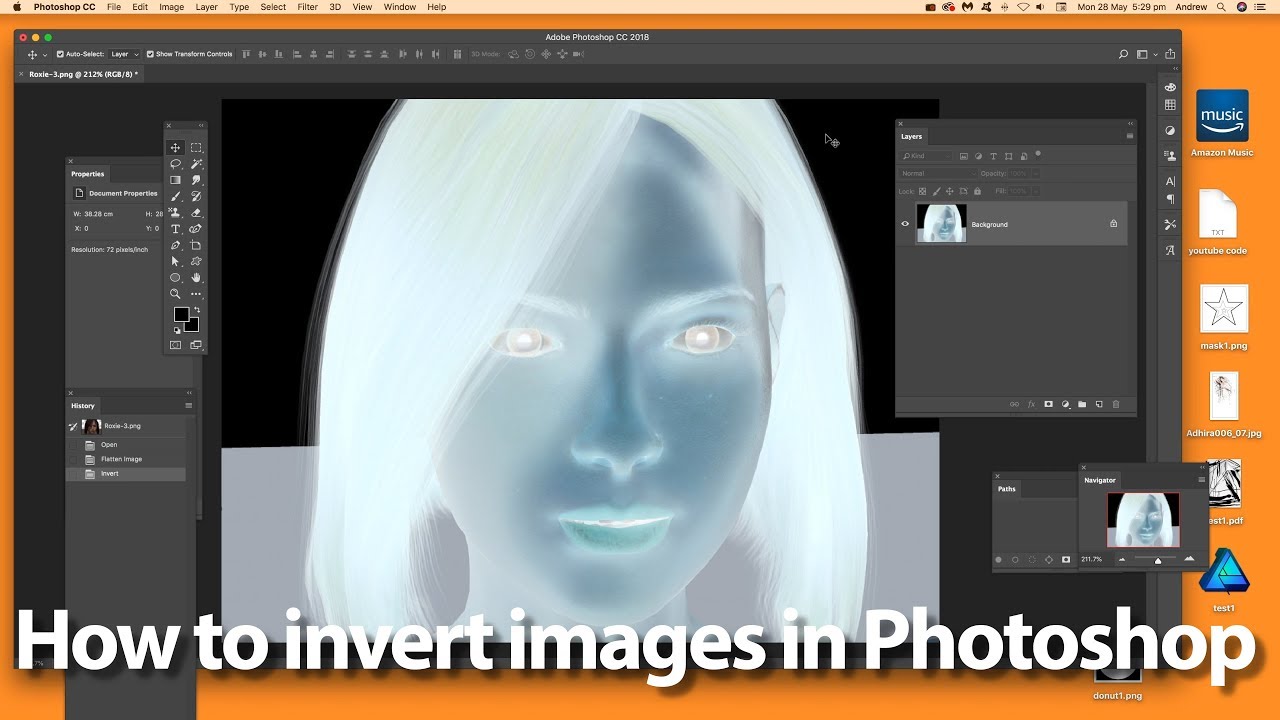Create a new layer in Layers panel
The height and width of the screenshot is (720, 1280).
click(1099, 404)
